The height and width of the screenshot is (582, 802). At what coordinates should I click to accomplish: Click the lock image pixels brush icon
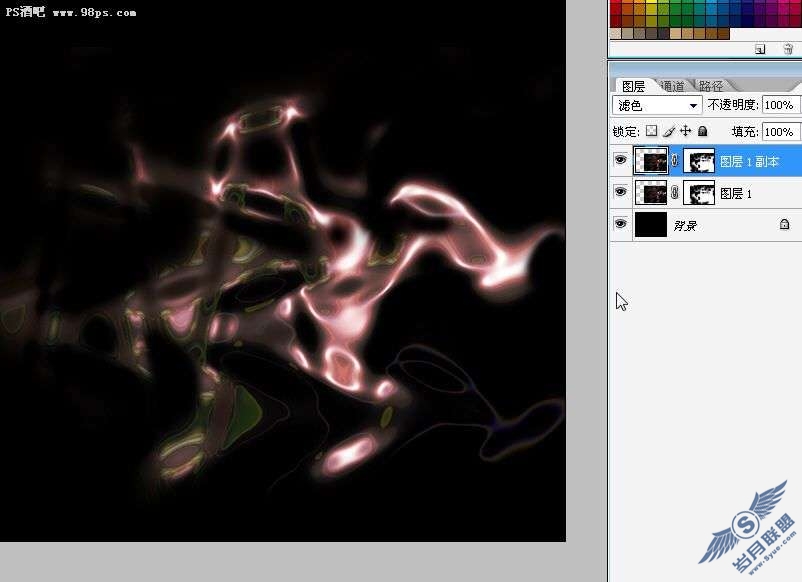click(x=669, y=131)
